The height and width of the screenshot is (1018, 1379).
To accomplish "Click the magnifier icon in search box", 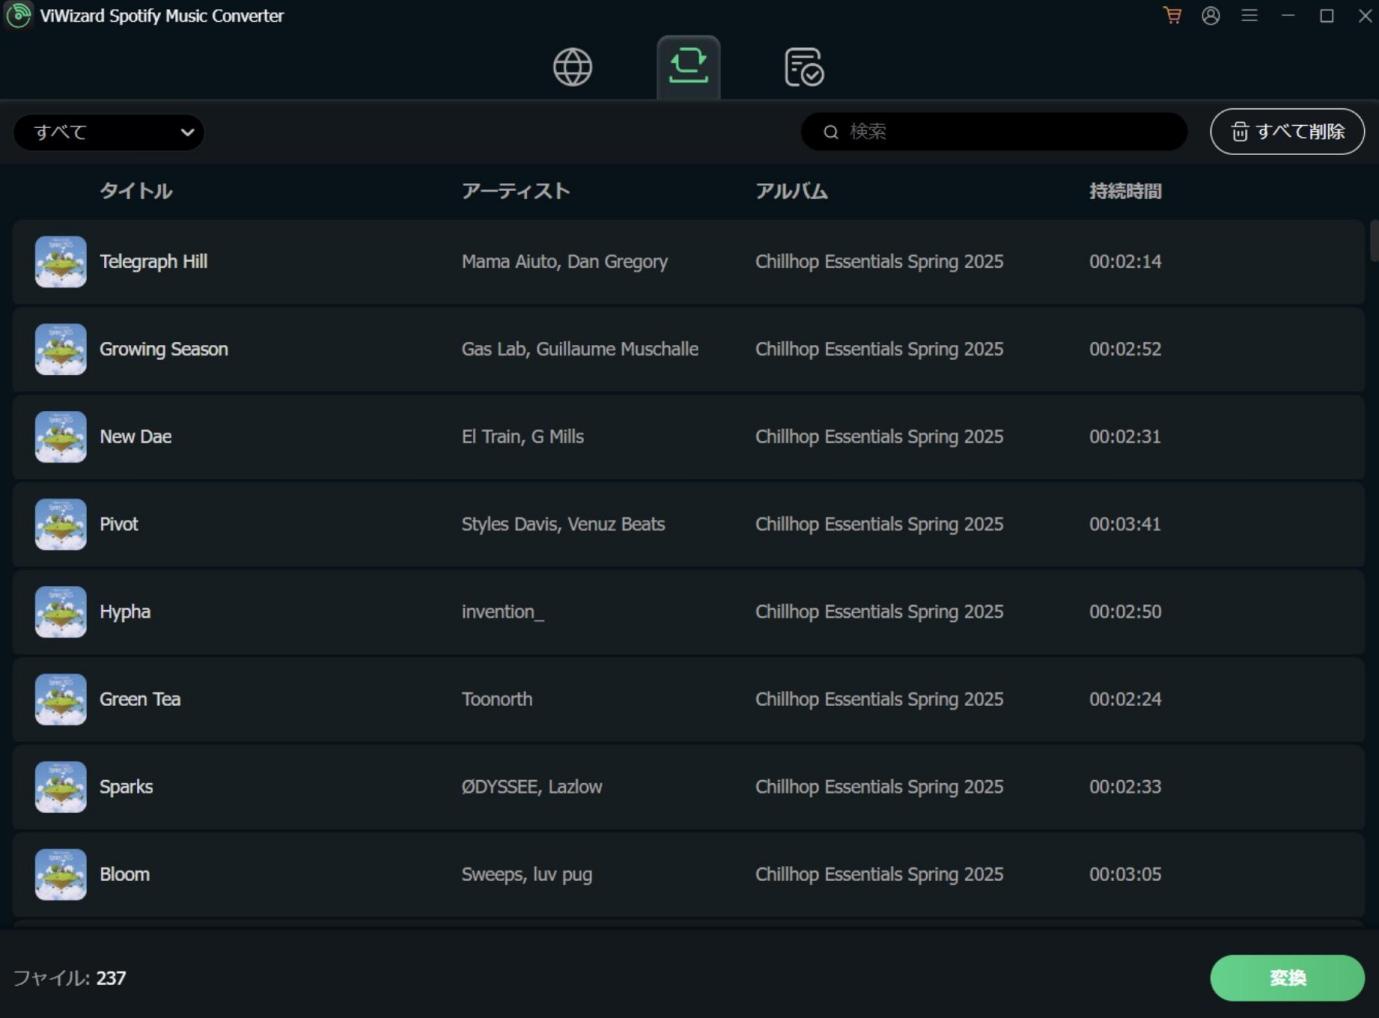I will (831, 132).
